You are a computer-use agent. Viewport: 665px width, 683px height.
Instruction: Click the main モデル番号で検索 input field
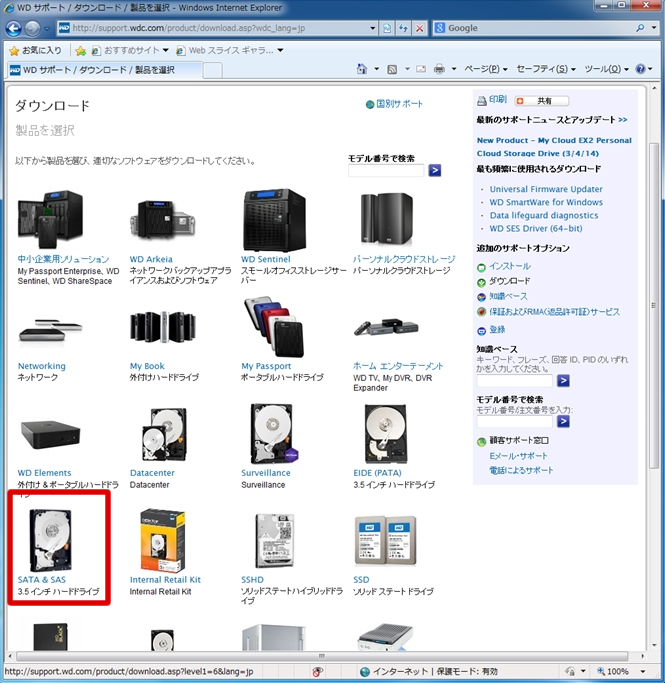[386, 171]
